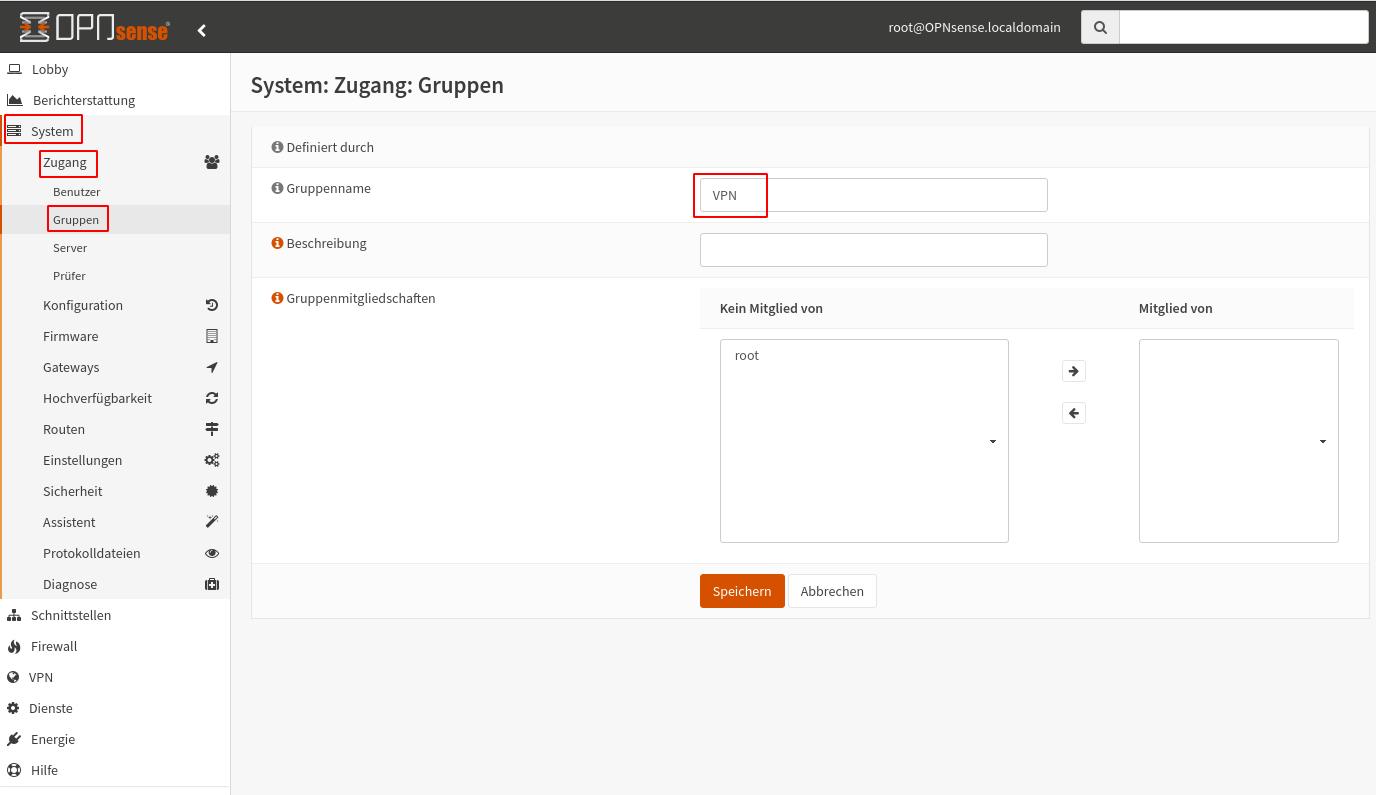Click the Abbrechen button

831,591
